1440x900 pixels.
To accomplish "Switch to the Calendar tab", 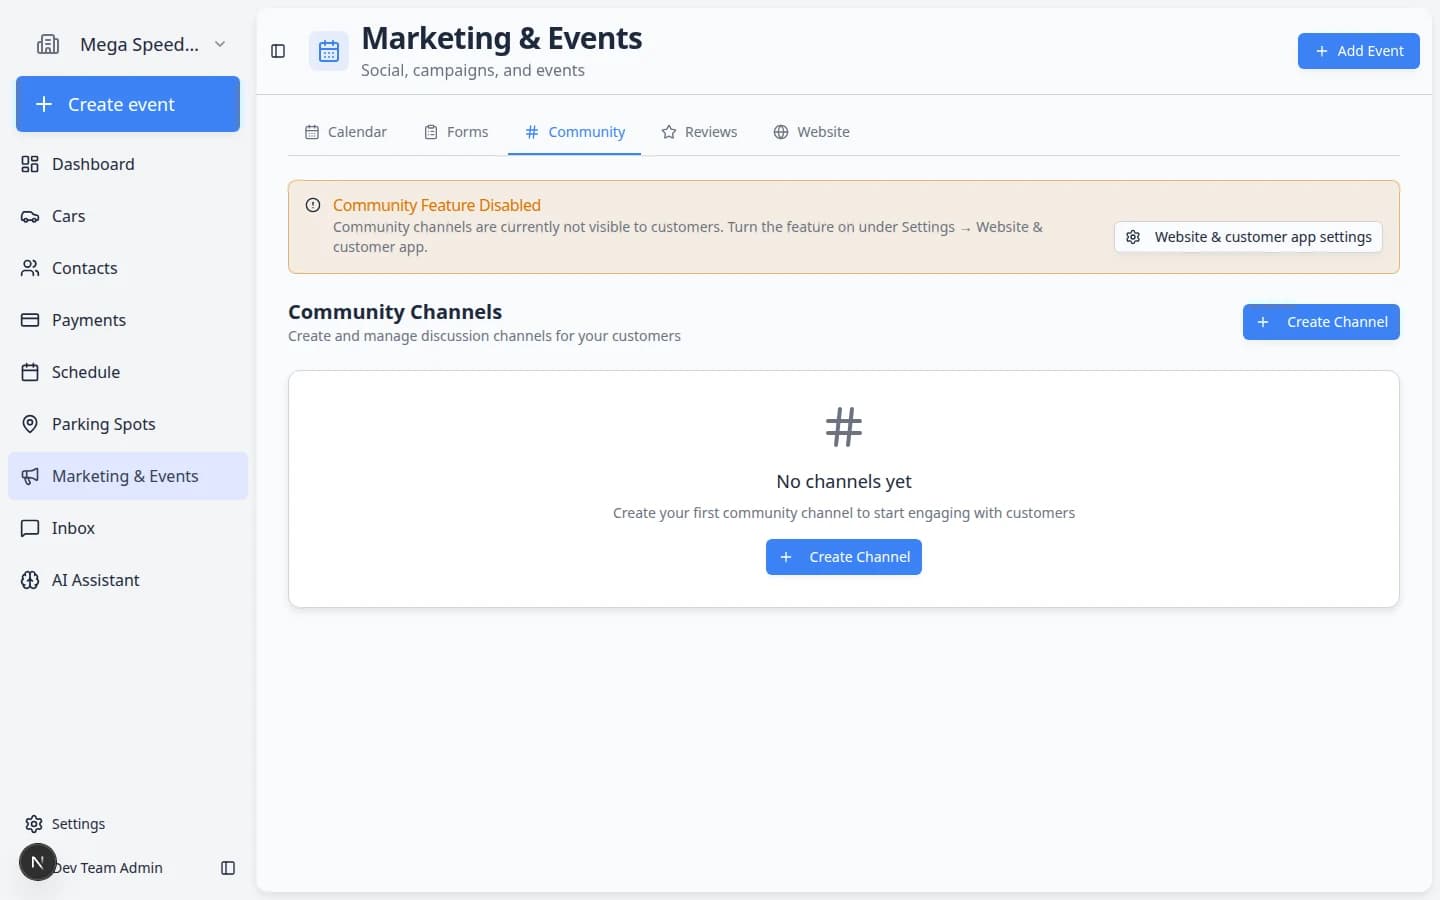I will point(345,132).
